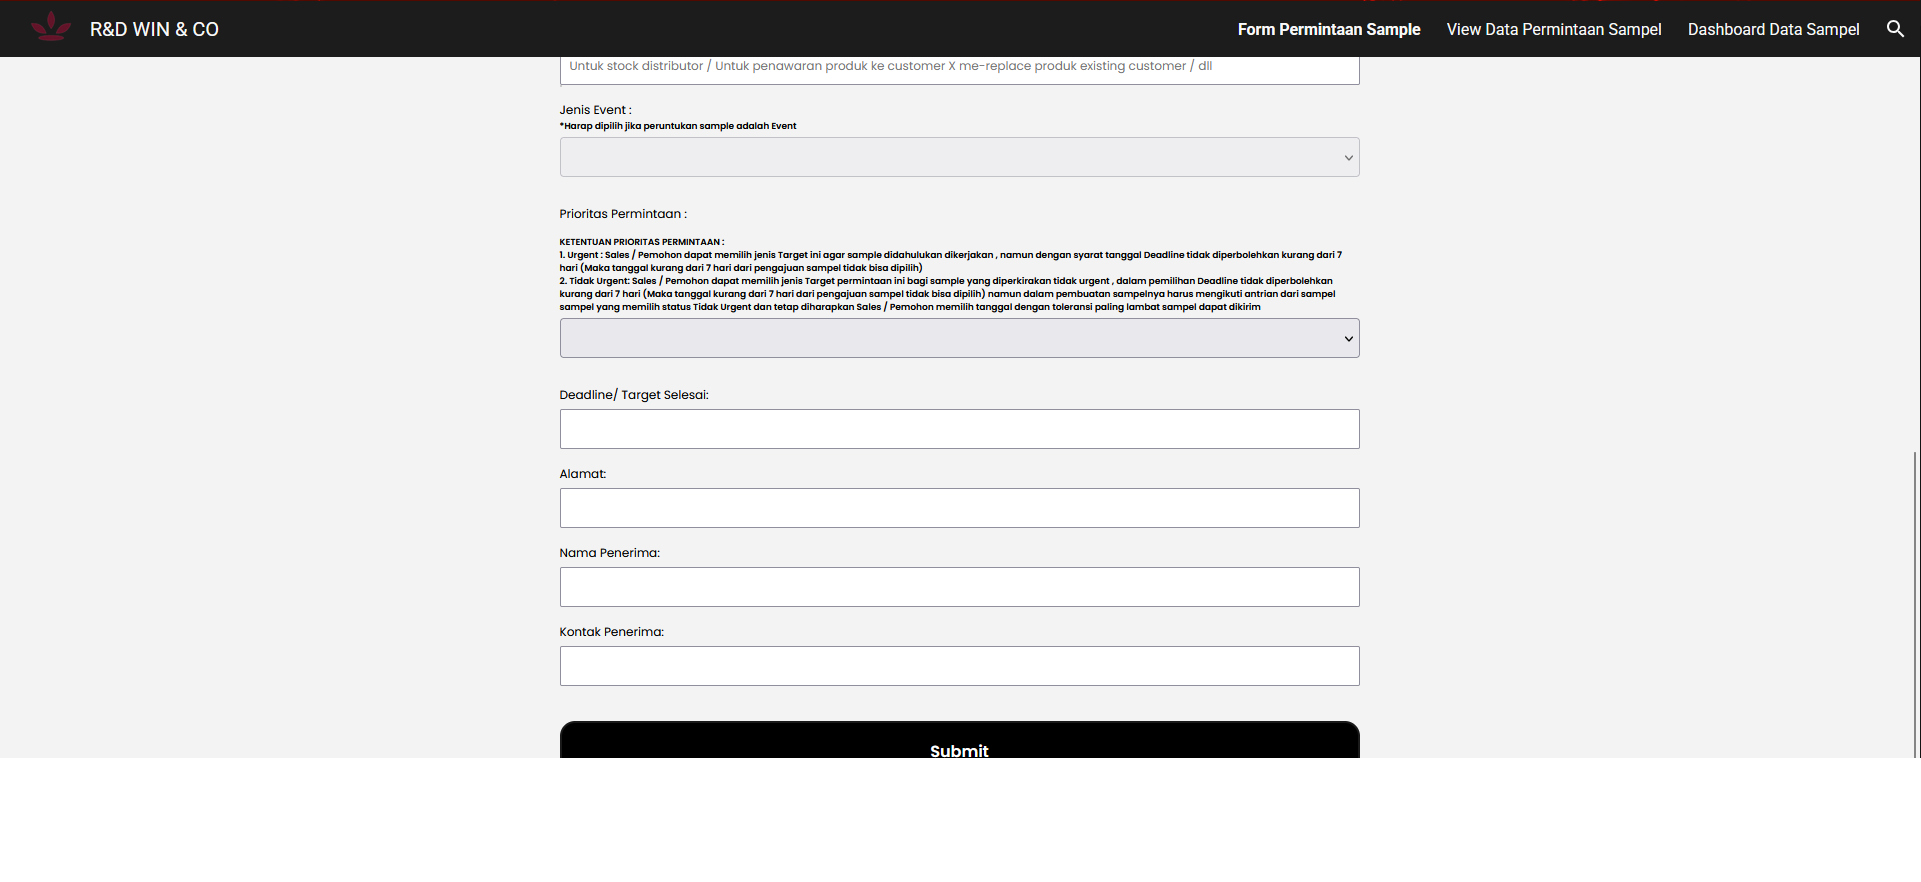This screenshot has width=1921, height=882.
Task: Click the Deadline/ Target Selesai input field
Action: point(959,429)
